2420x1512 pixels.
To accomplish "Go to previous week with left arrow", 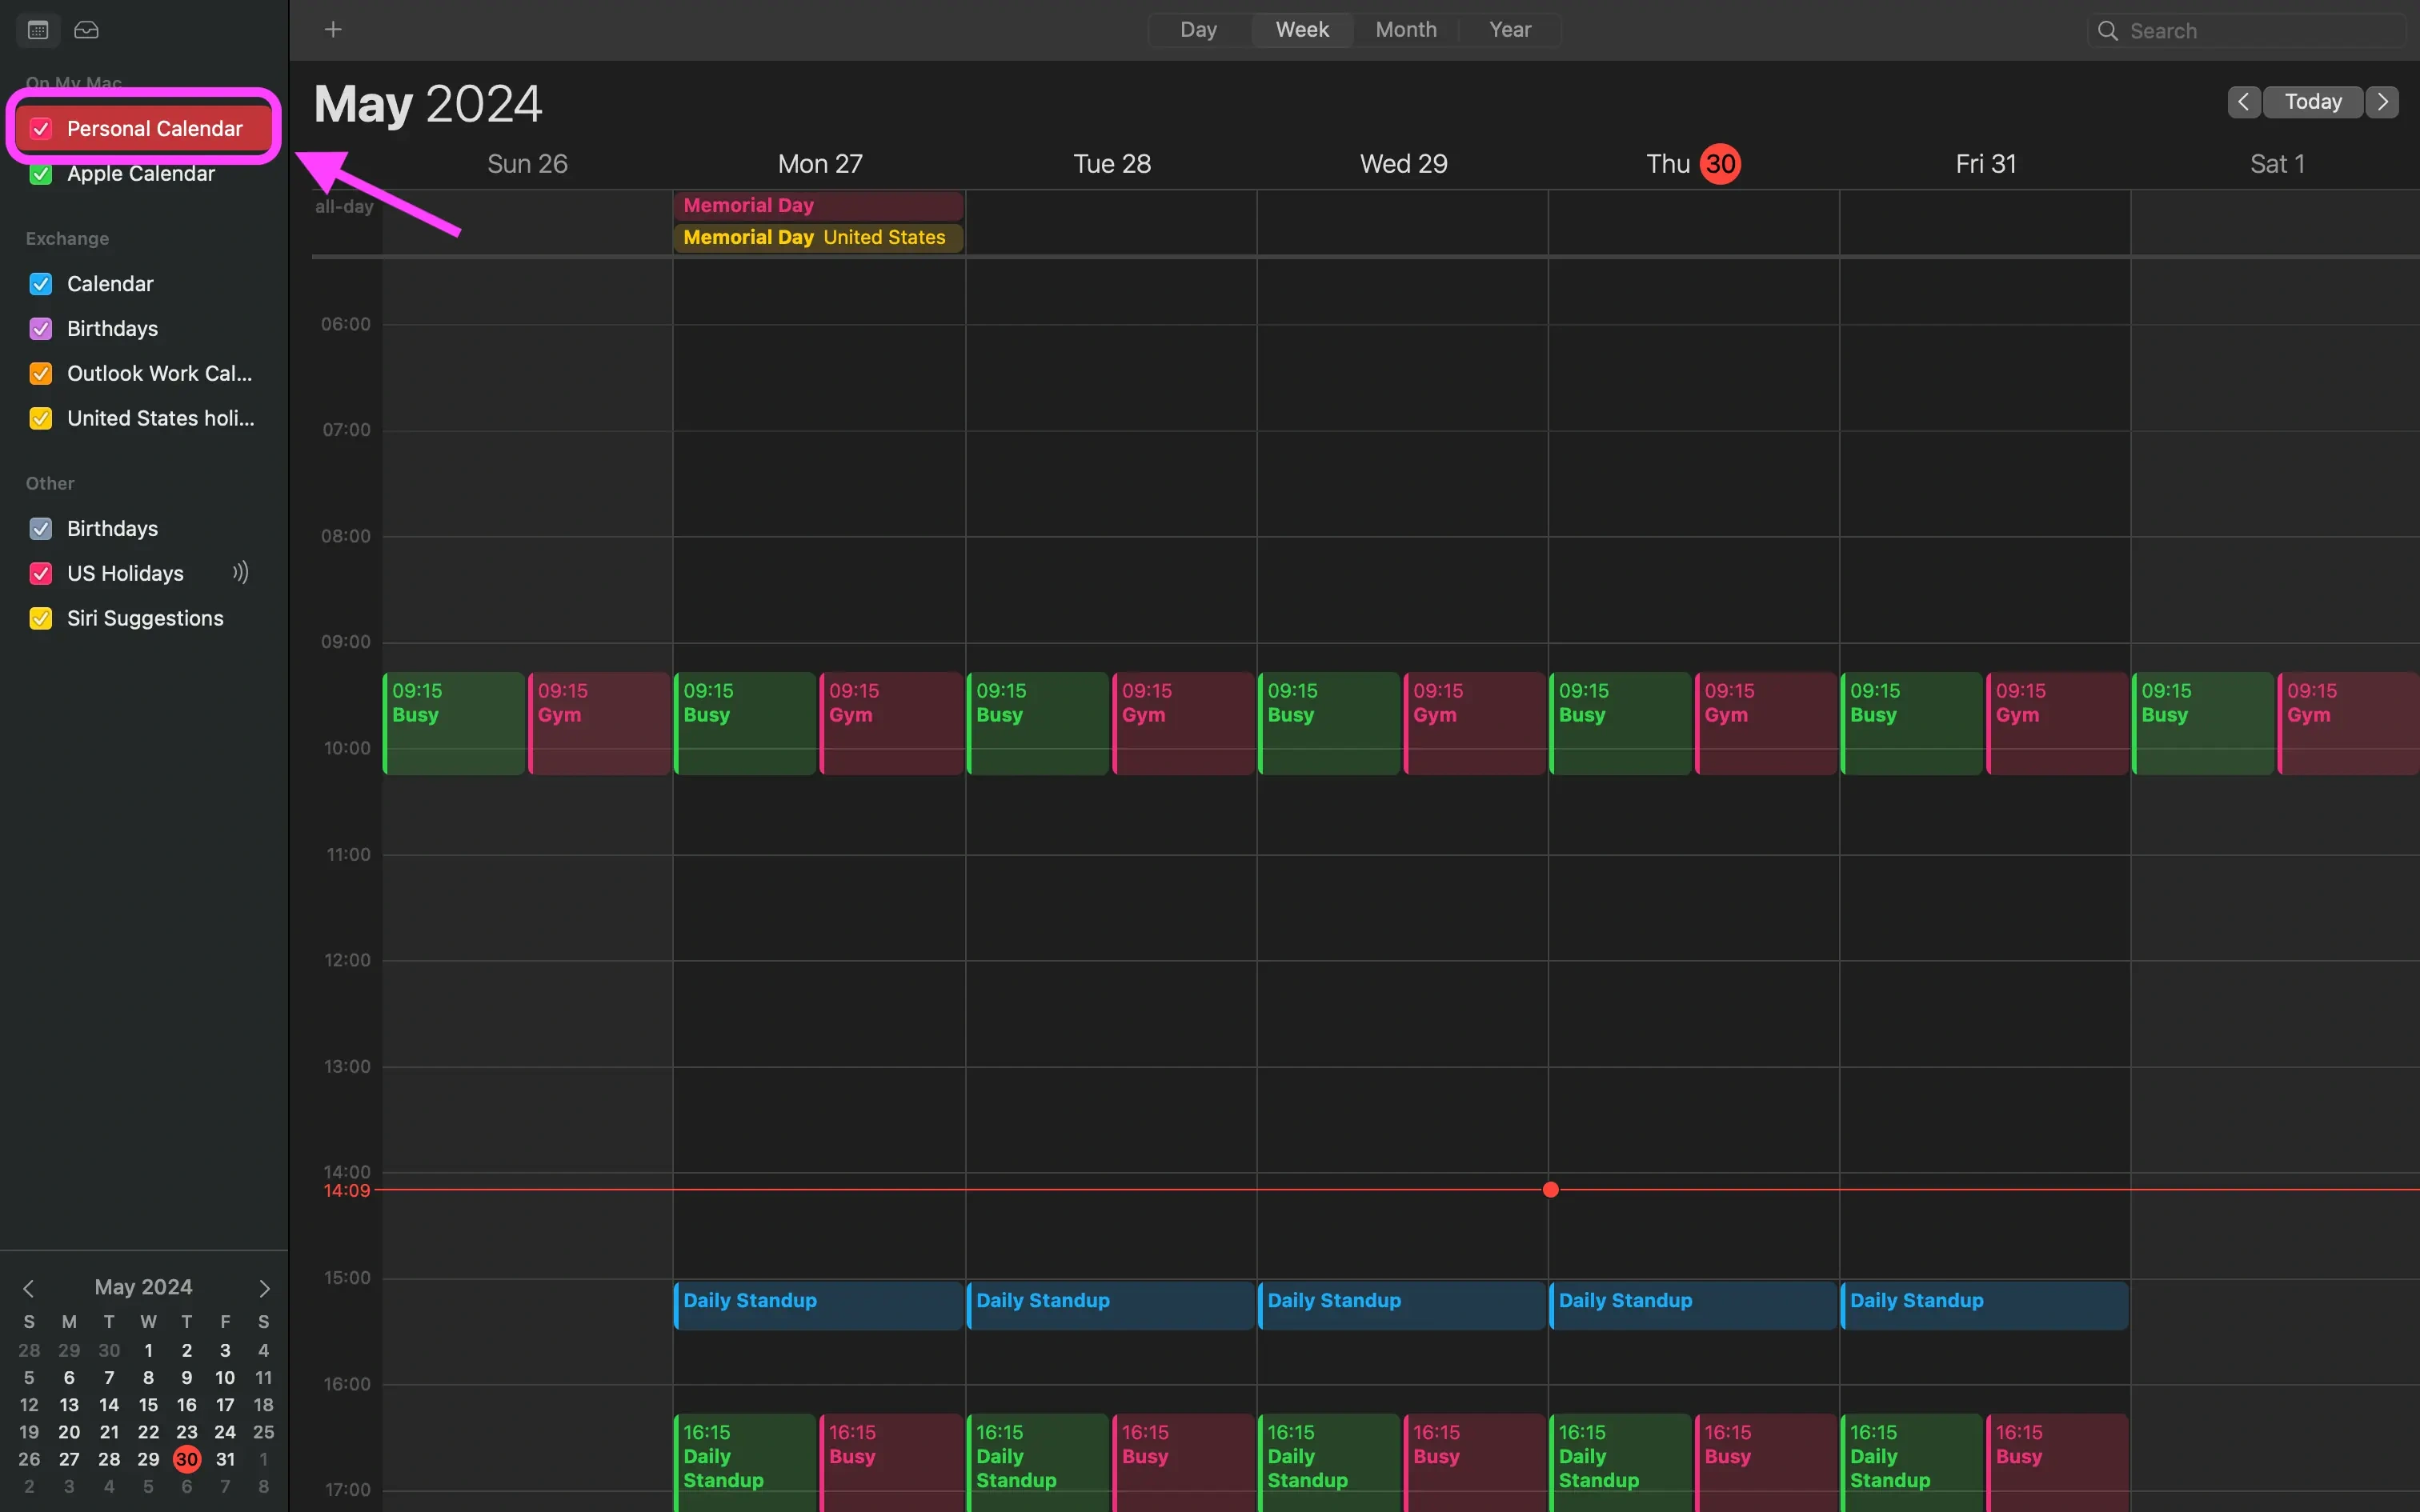I will (x=2243, y=102).
